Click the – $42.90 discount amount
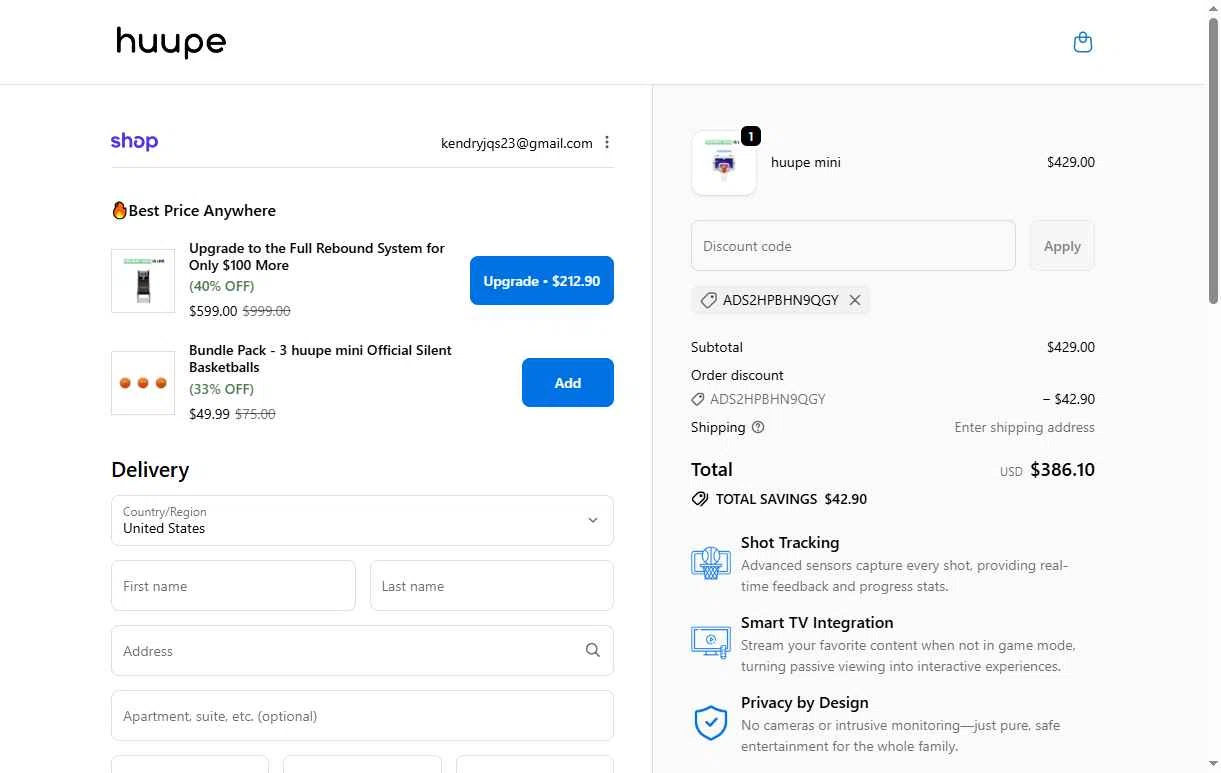 coord(1068,399)
